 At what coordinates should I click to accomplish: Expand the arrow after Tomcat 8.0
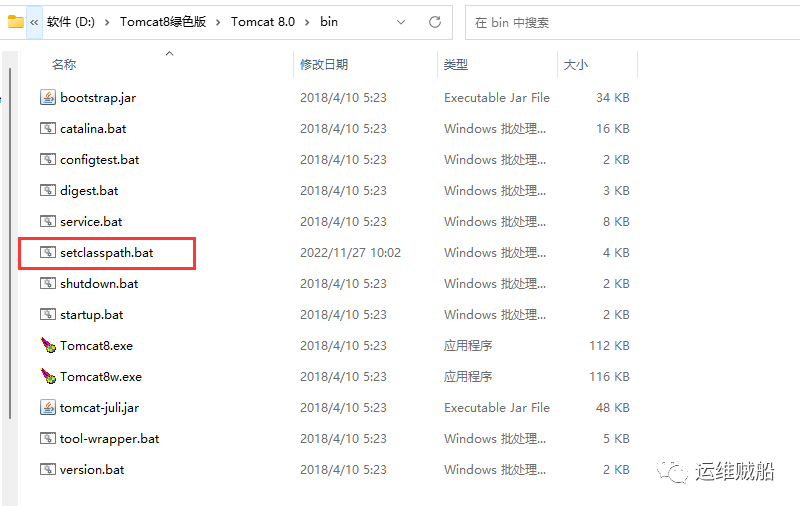click(x=307, y=22)
